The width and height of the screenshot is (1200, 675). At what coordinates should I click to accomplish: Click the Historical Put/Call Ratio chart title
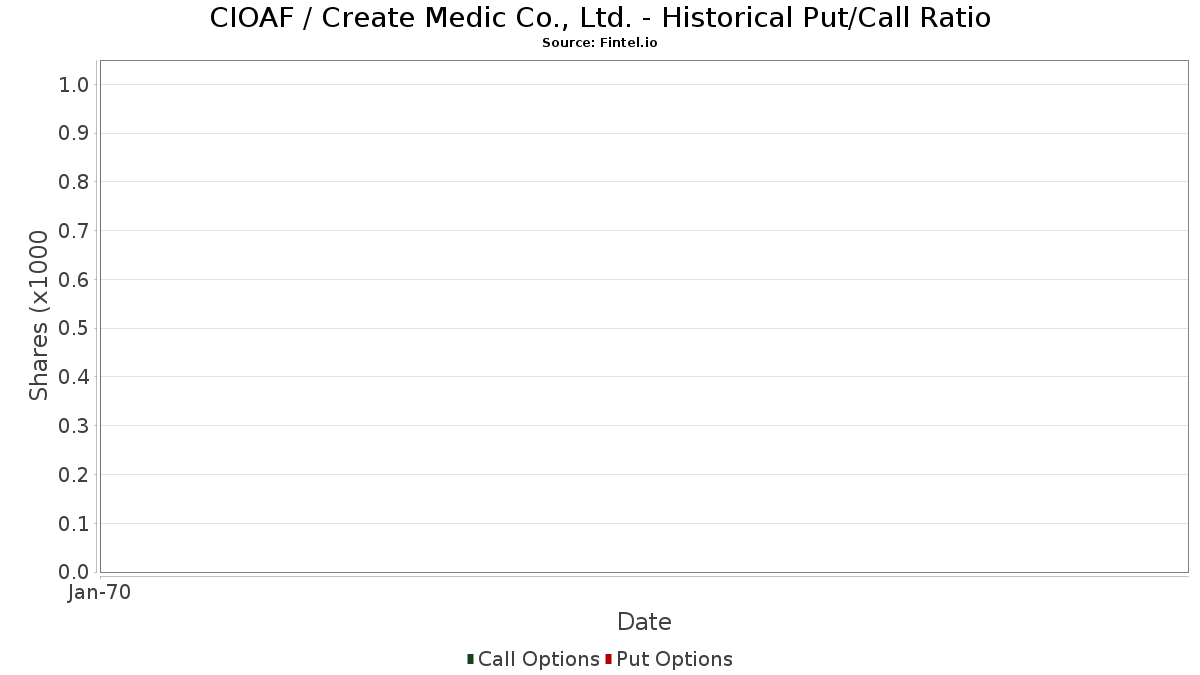coord(600,18)
